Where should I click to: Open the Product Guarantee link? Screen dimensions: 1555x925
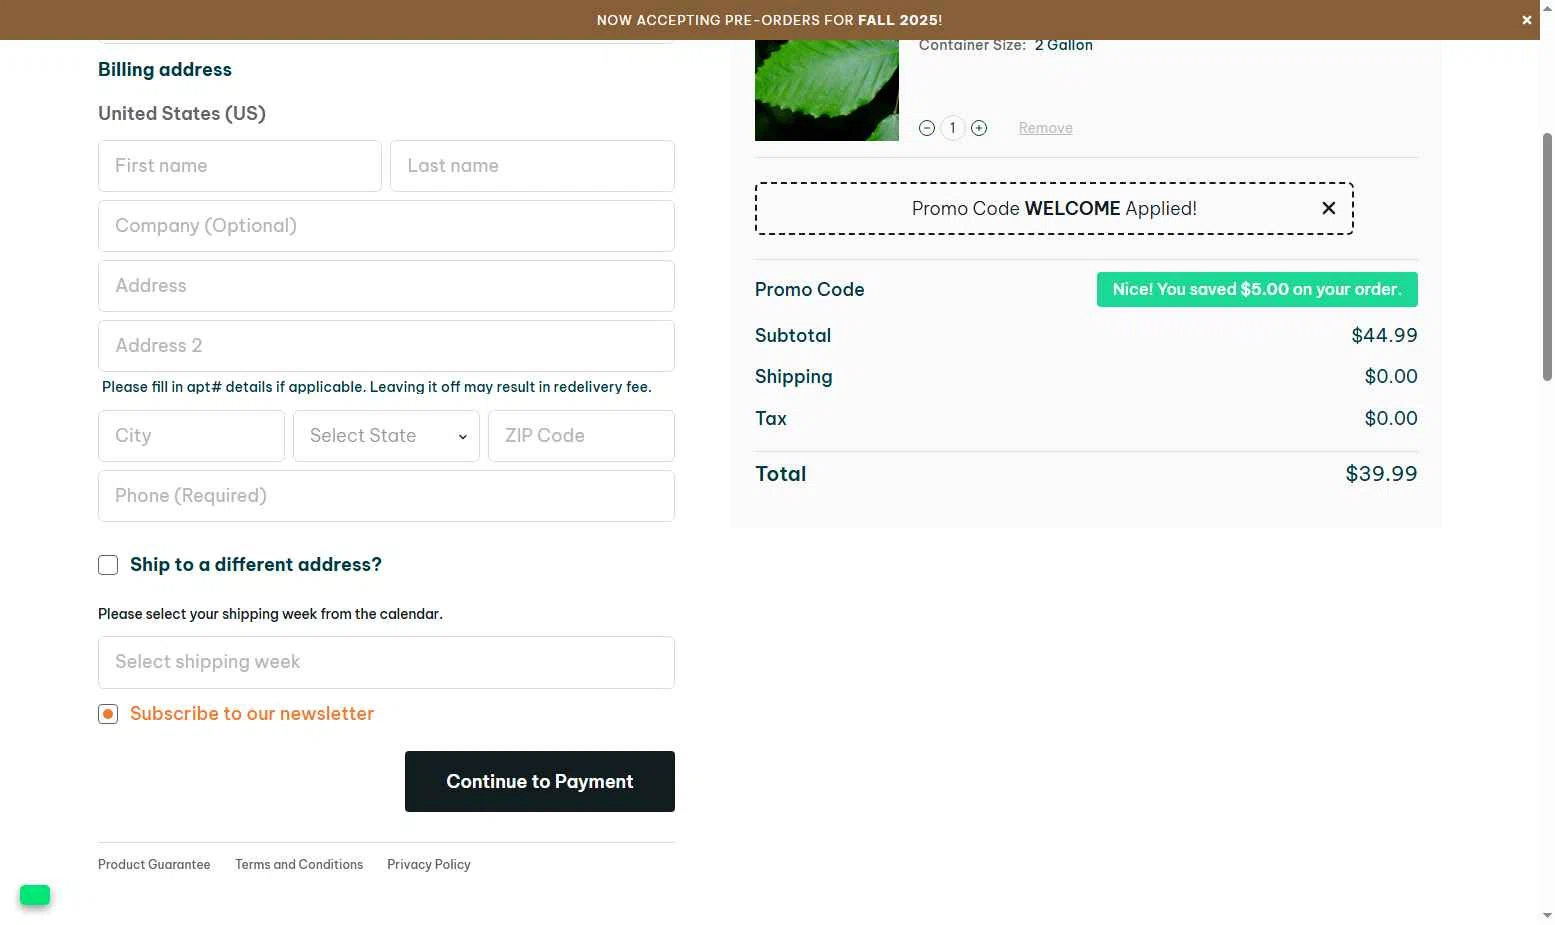pos(154,864)
